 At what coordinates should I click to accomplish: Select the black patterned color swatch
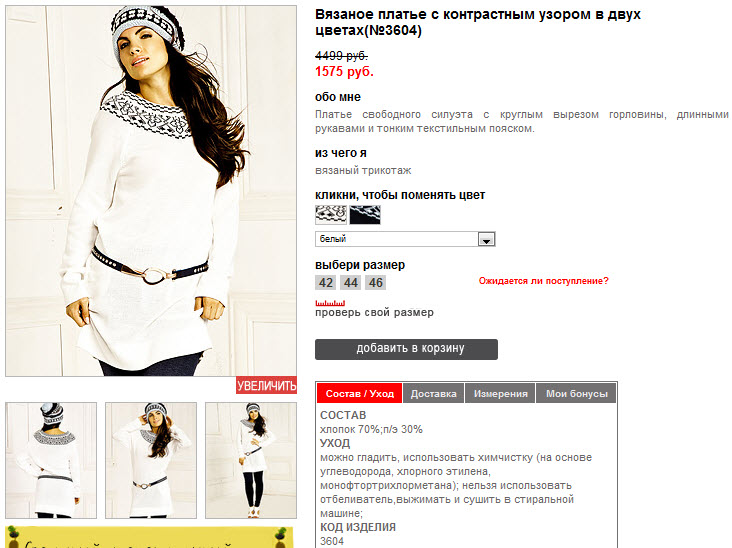click(365, 215)
